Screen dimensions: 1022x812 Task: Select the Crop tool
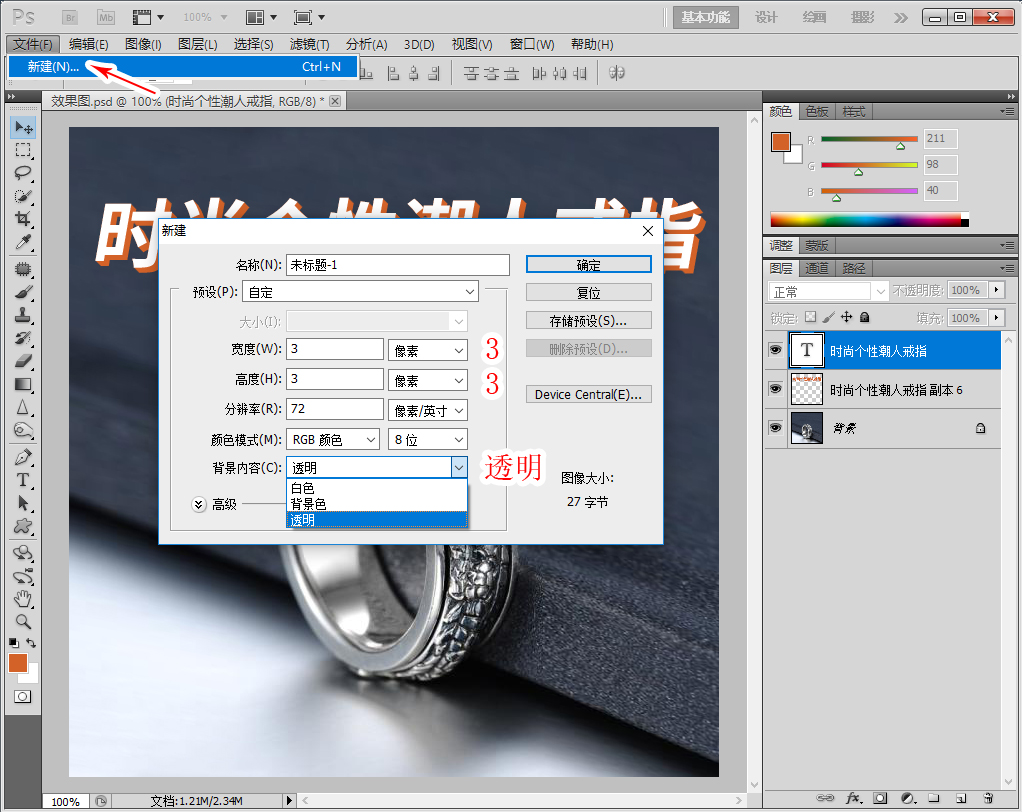(x=23, y=219)
